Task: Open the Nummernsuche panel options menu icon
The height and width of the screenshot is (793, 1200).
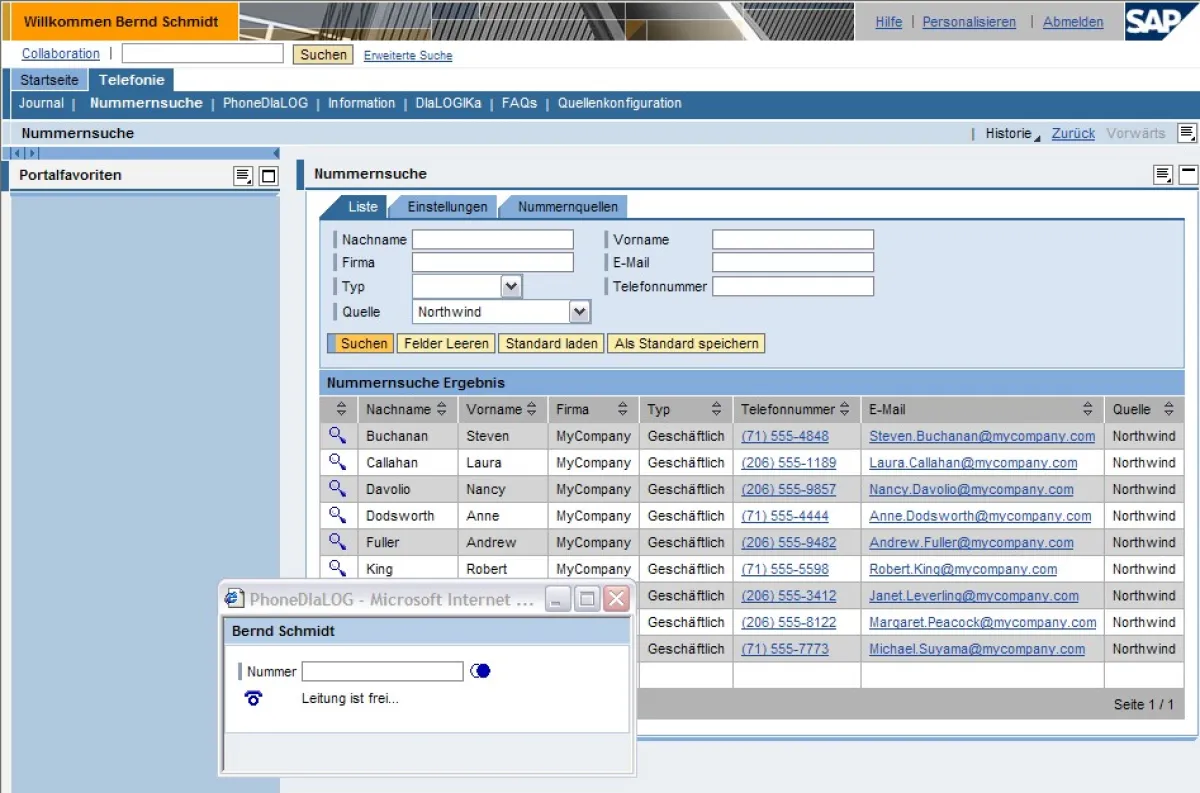Action: 1163,174
